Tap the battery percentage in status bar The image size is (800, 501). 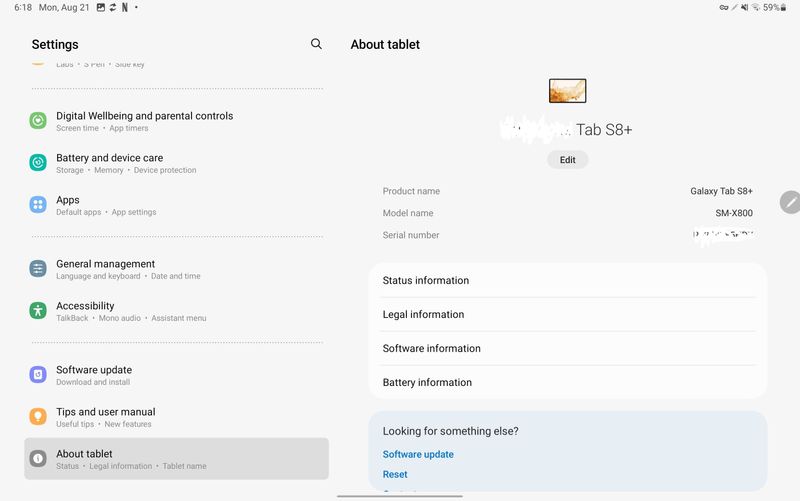tap(771, 7)
